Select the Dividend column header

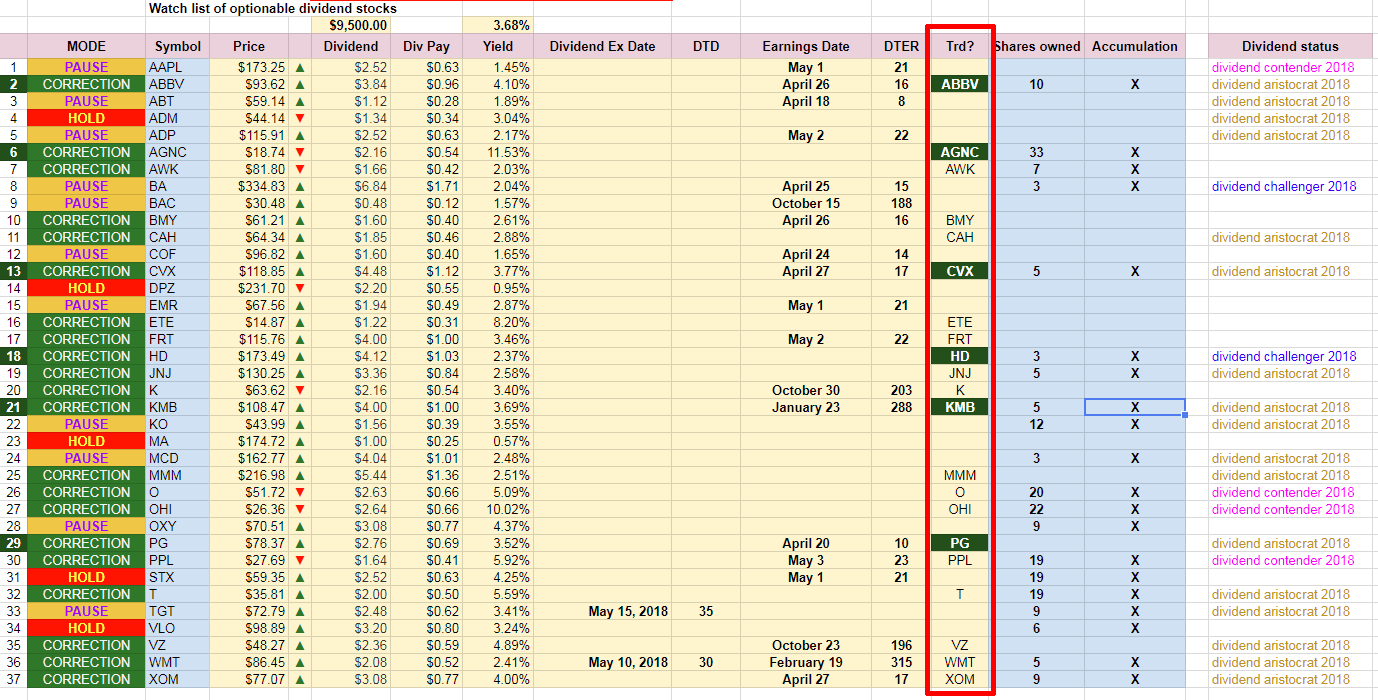click(351, 46)
